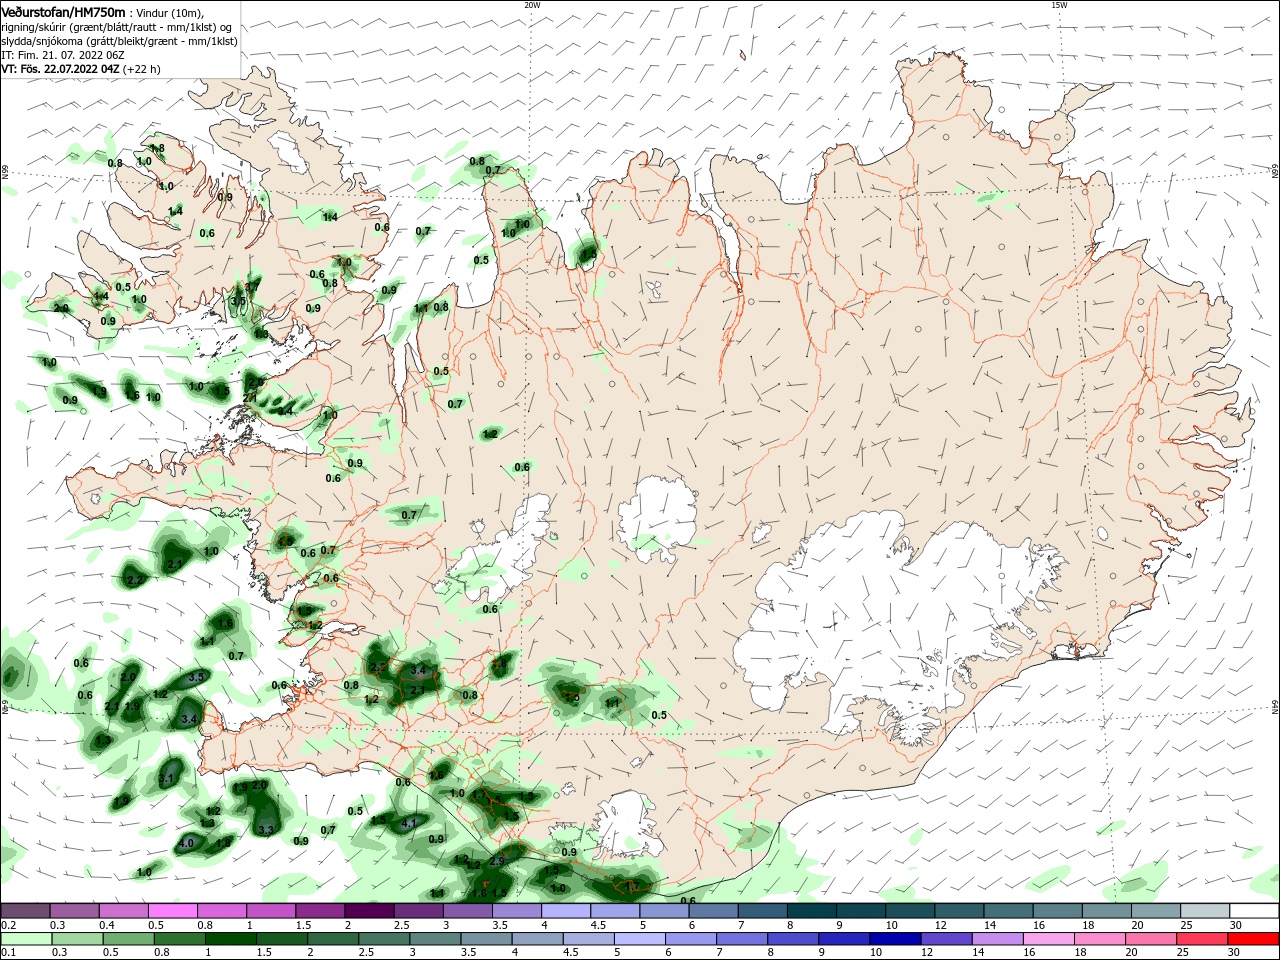Pick the lavender 14–16 rain legend swatch
This screenshot has height=960, width=1280.
click(998, 939)
